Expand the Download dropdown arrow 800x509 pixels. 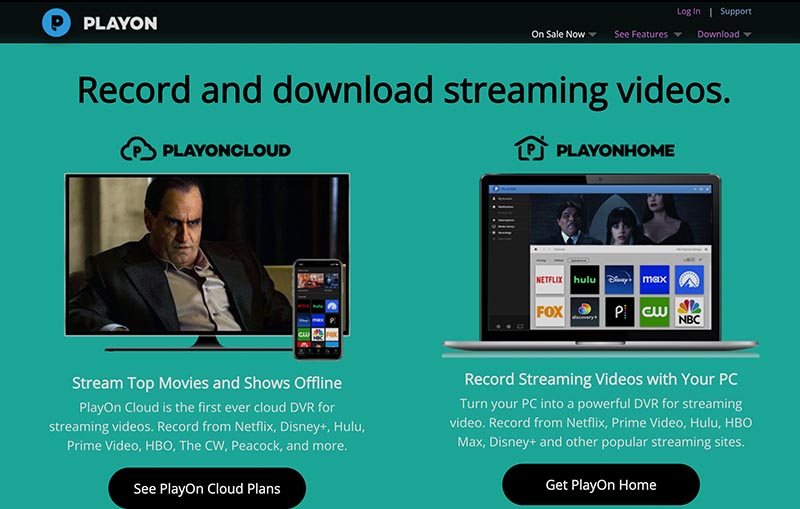click(747, 35)
